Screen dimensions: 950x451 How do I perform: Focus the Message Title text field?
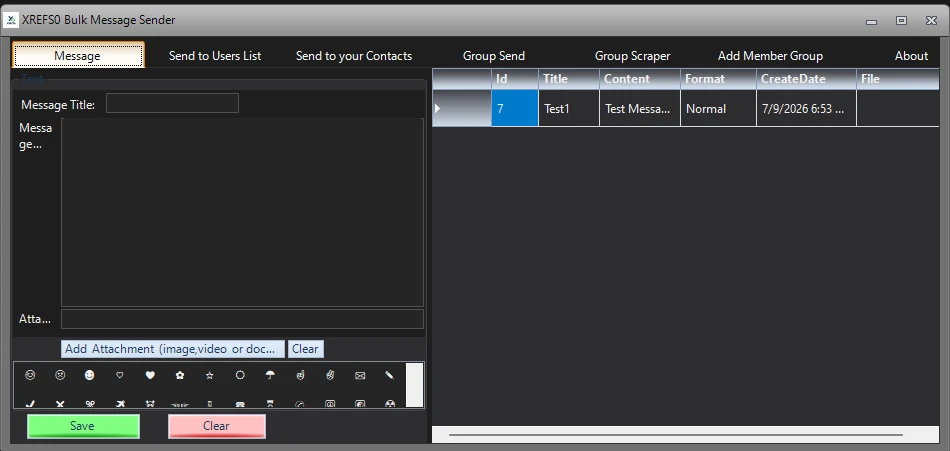tap(172, 103)
